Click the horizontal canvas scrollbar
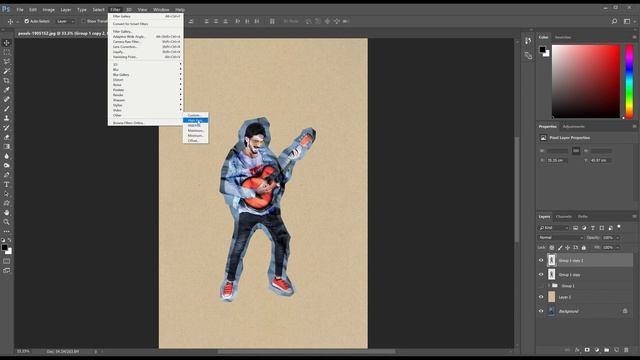 (x=306, y=351)
